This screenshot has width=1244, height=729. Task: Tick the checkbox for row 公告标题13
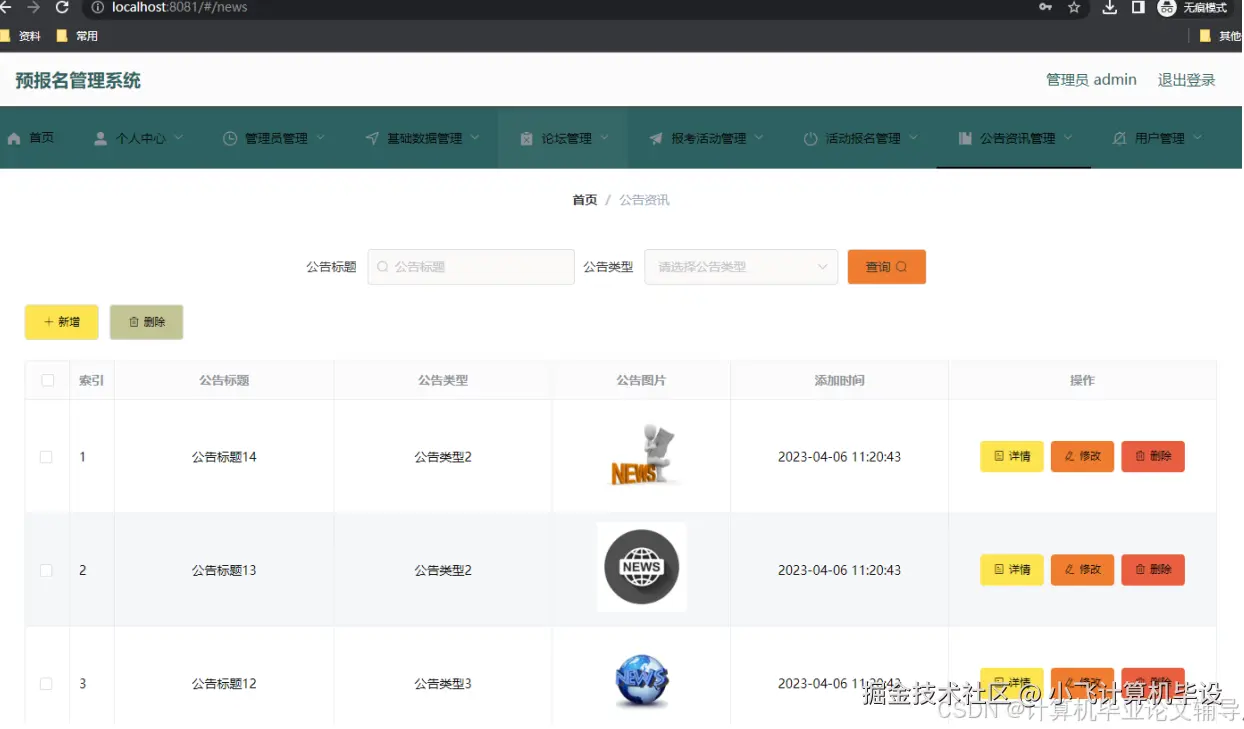point(46,570)
